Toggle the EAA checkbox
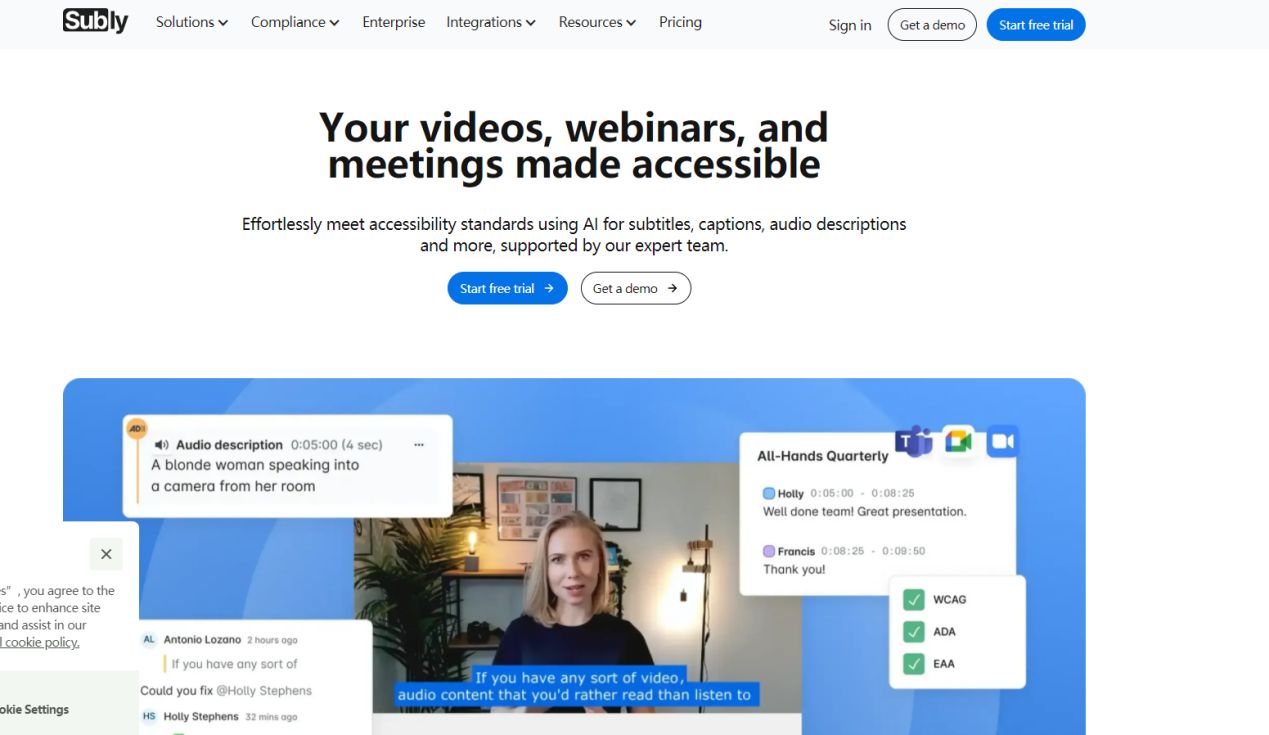1269x735 pixels. [x=913, y=663]
